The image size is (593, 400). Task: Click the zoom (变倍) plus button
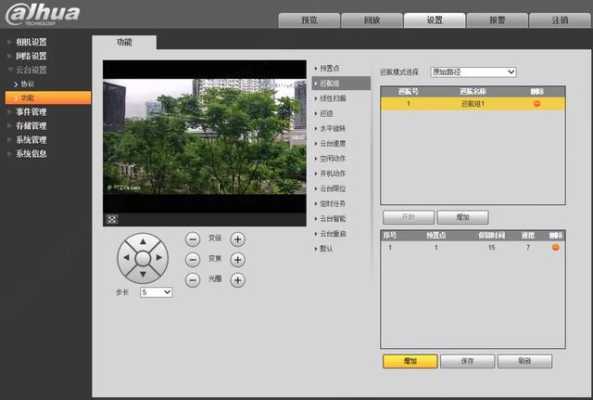[238, 239]
